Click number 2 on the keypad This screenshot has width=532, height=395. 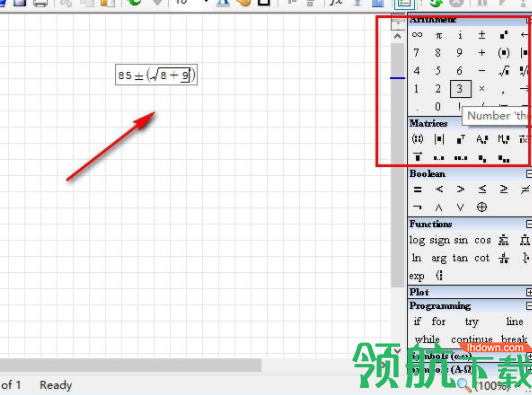[438, 89]
